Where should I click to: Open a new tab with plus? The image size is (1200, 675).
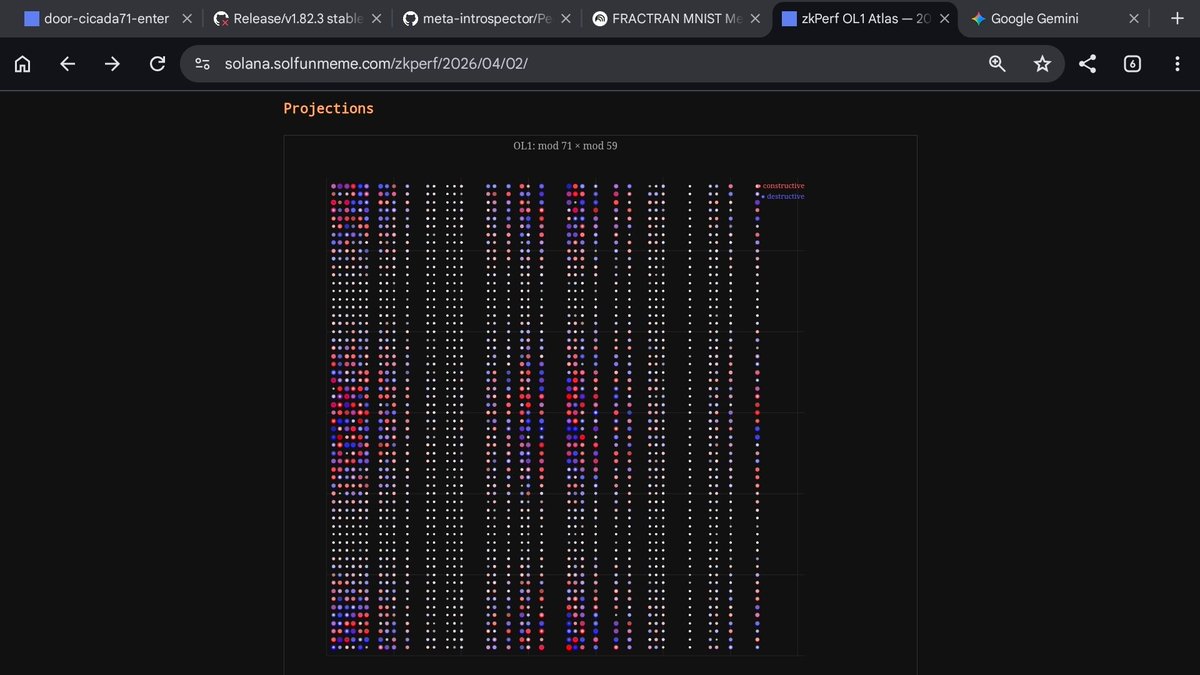[x=1177, y=18]
